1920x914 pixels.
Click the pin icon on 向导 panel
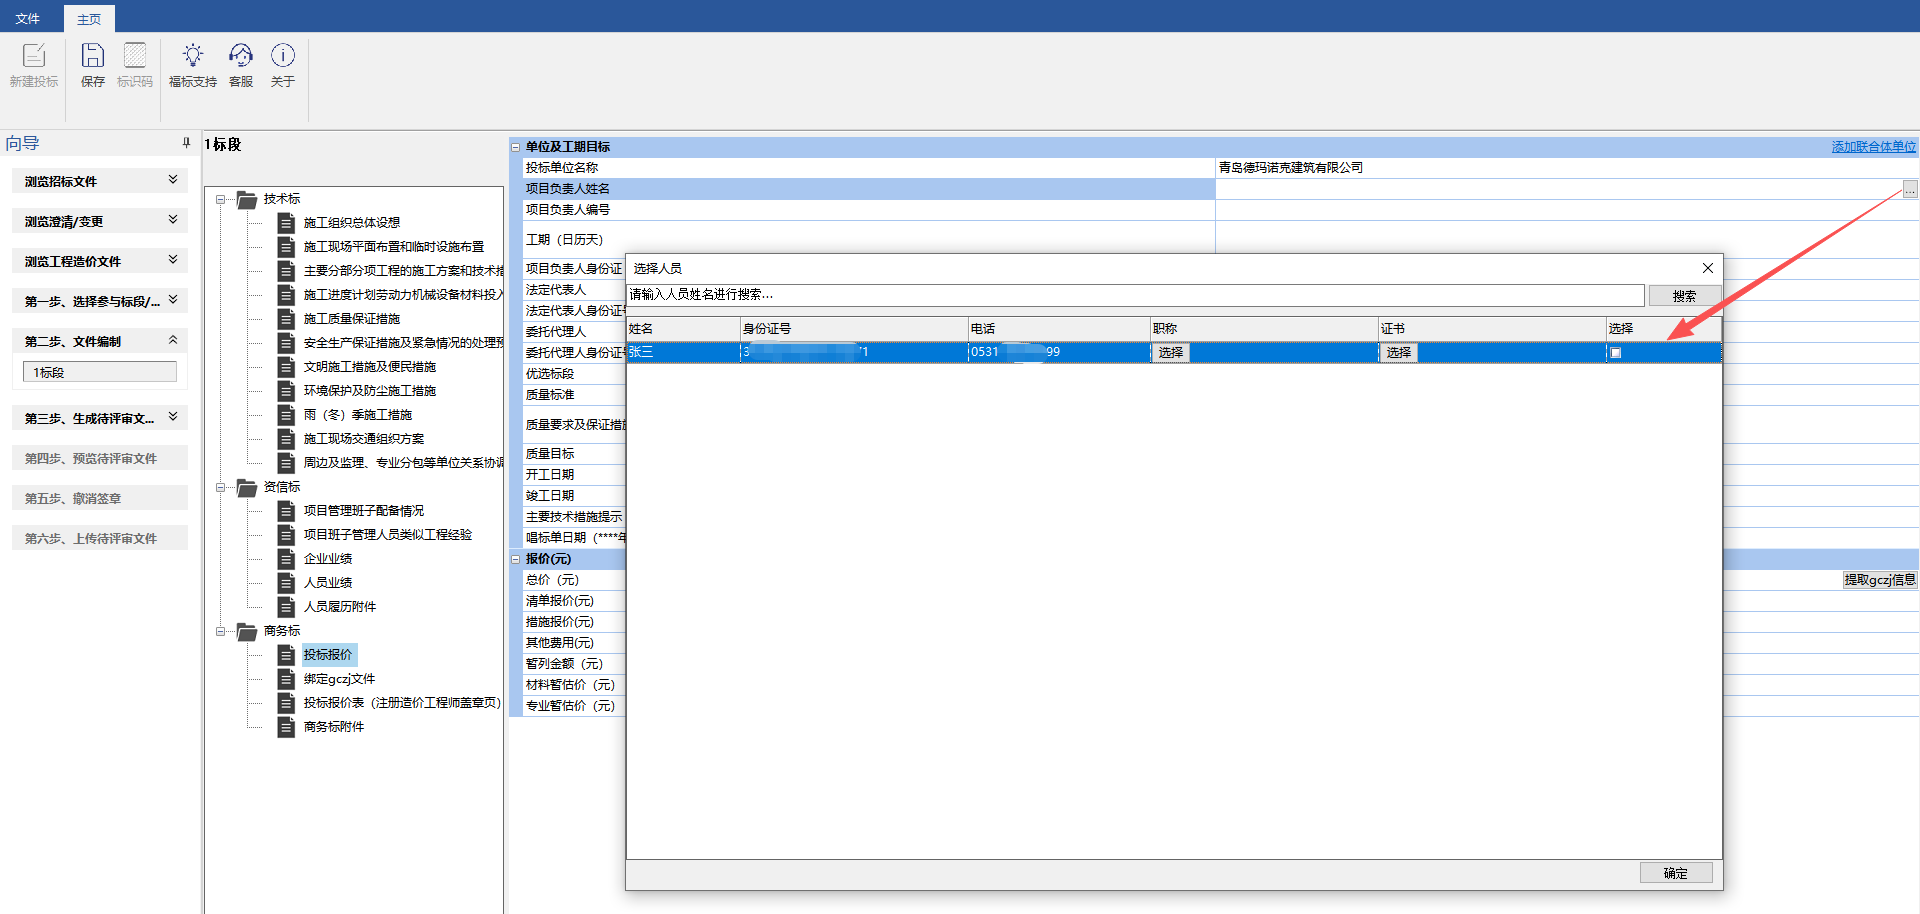[x=186, y=143]
